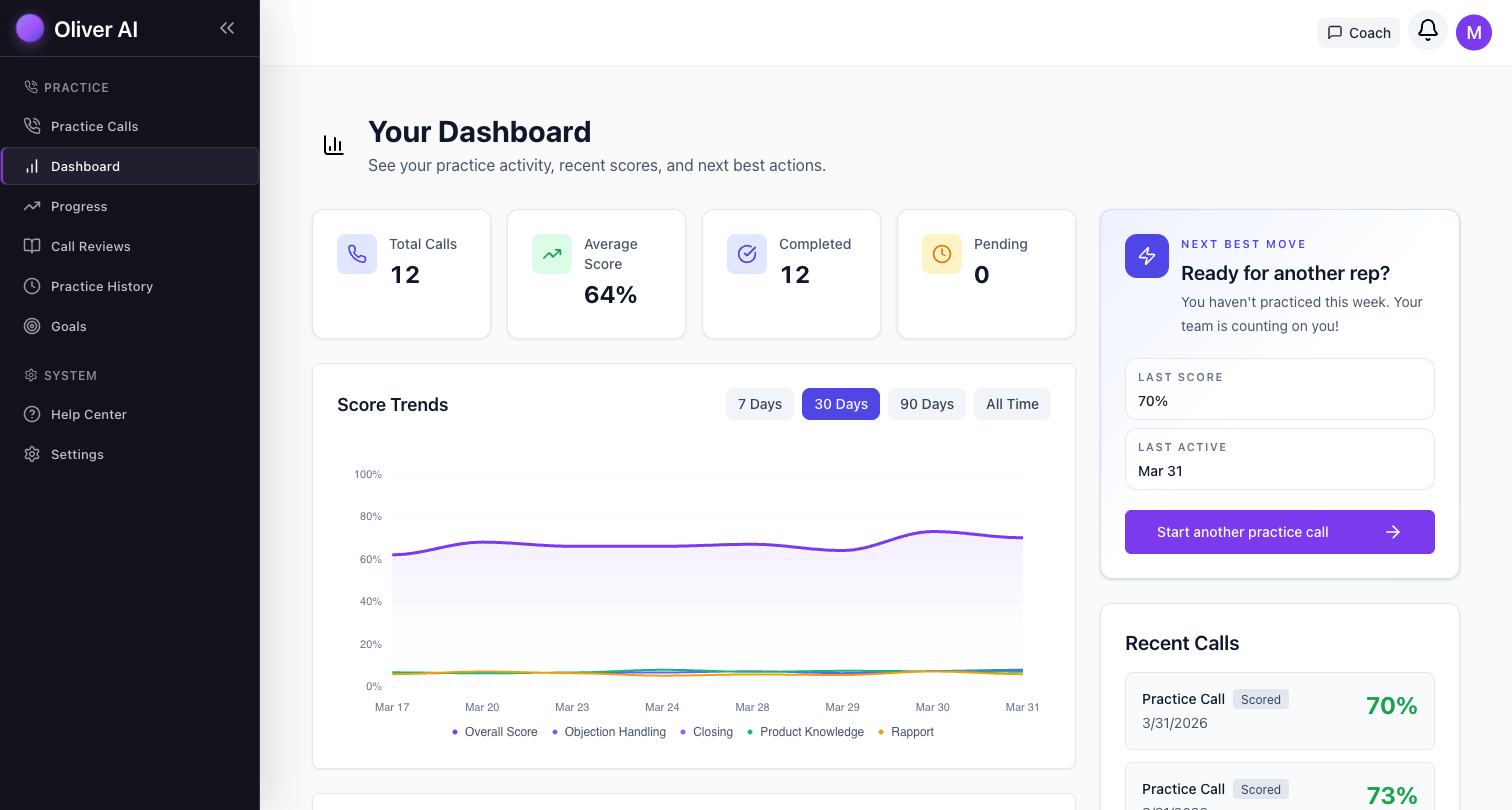
Task: Click the Total Calls value 12
Action: [x=405, y=275]
